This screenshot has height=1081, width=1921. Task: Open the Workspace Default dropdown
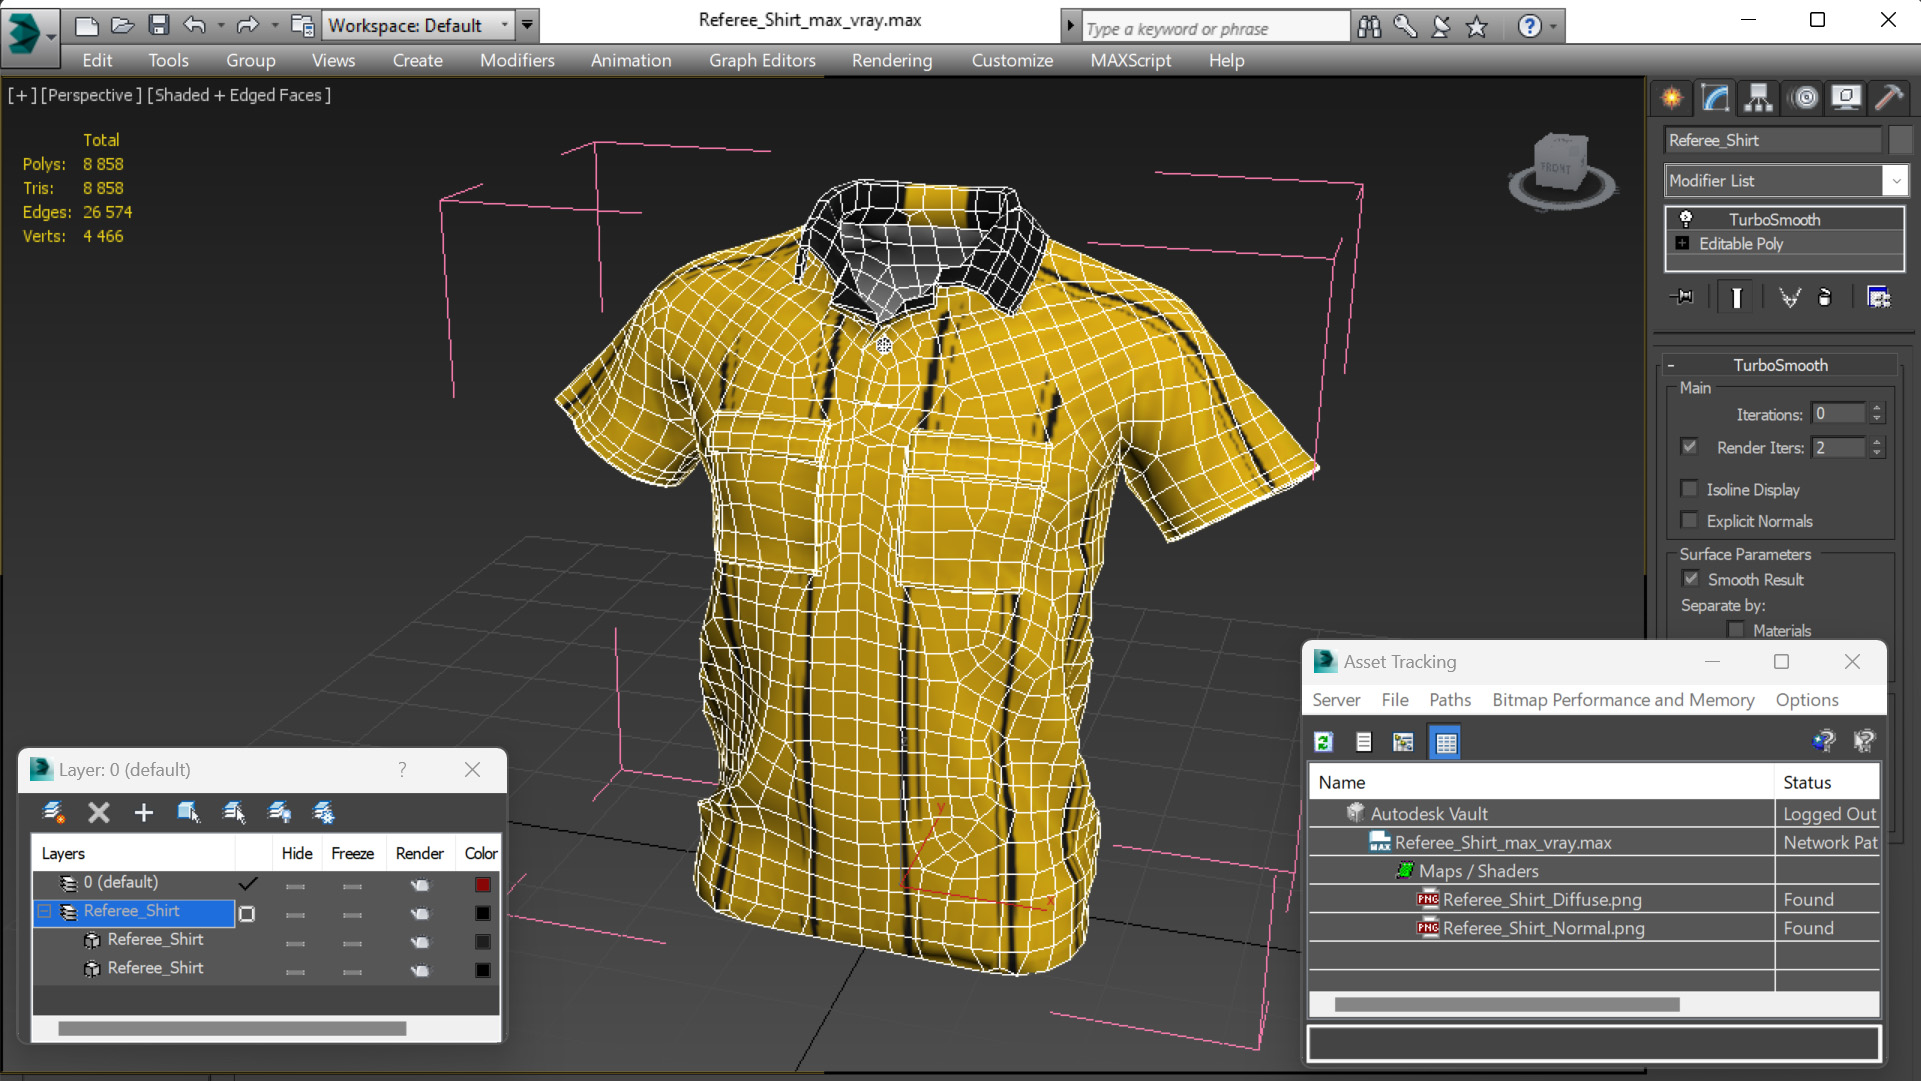pyautogui.click(x=504, y=25)
